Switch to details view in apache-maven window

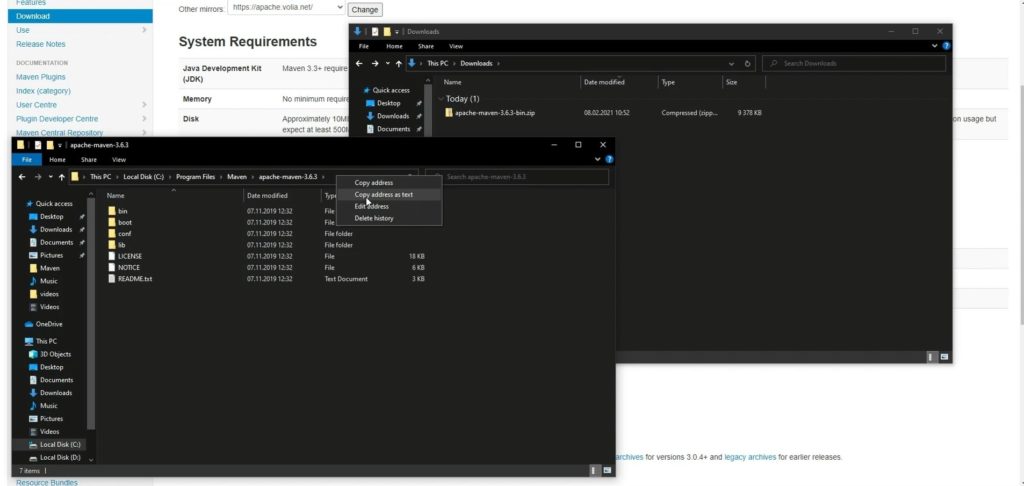594,470
